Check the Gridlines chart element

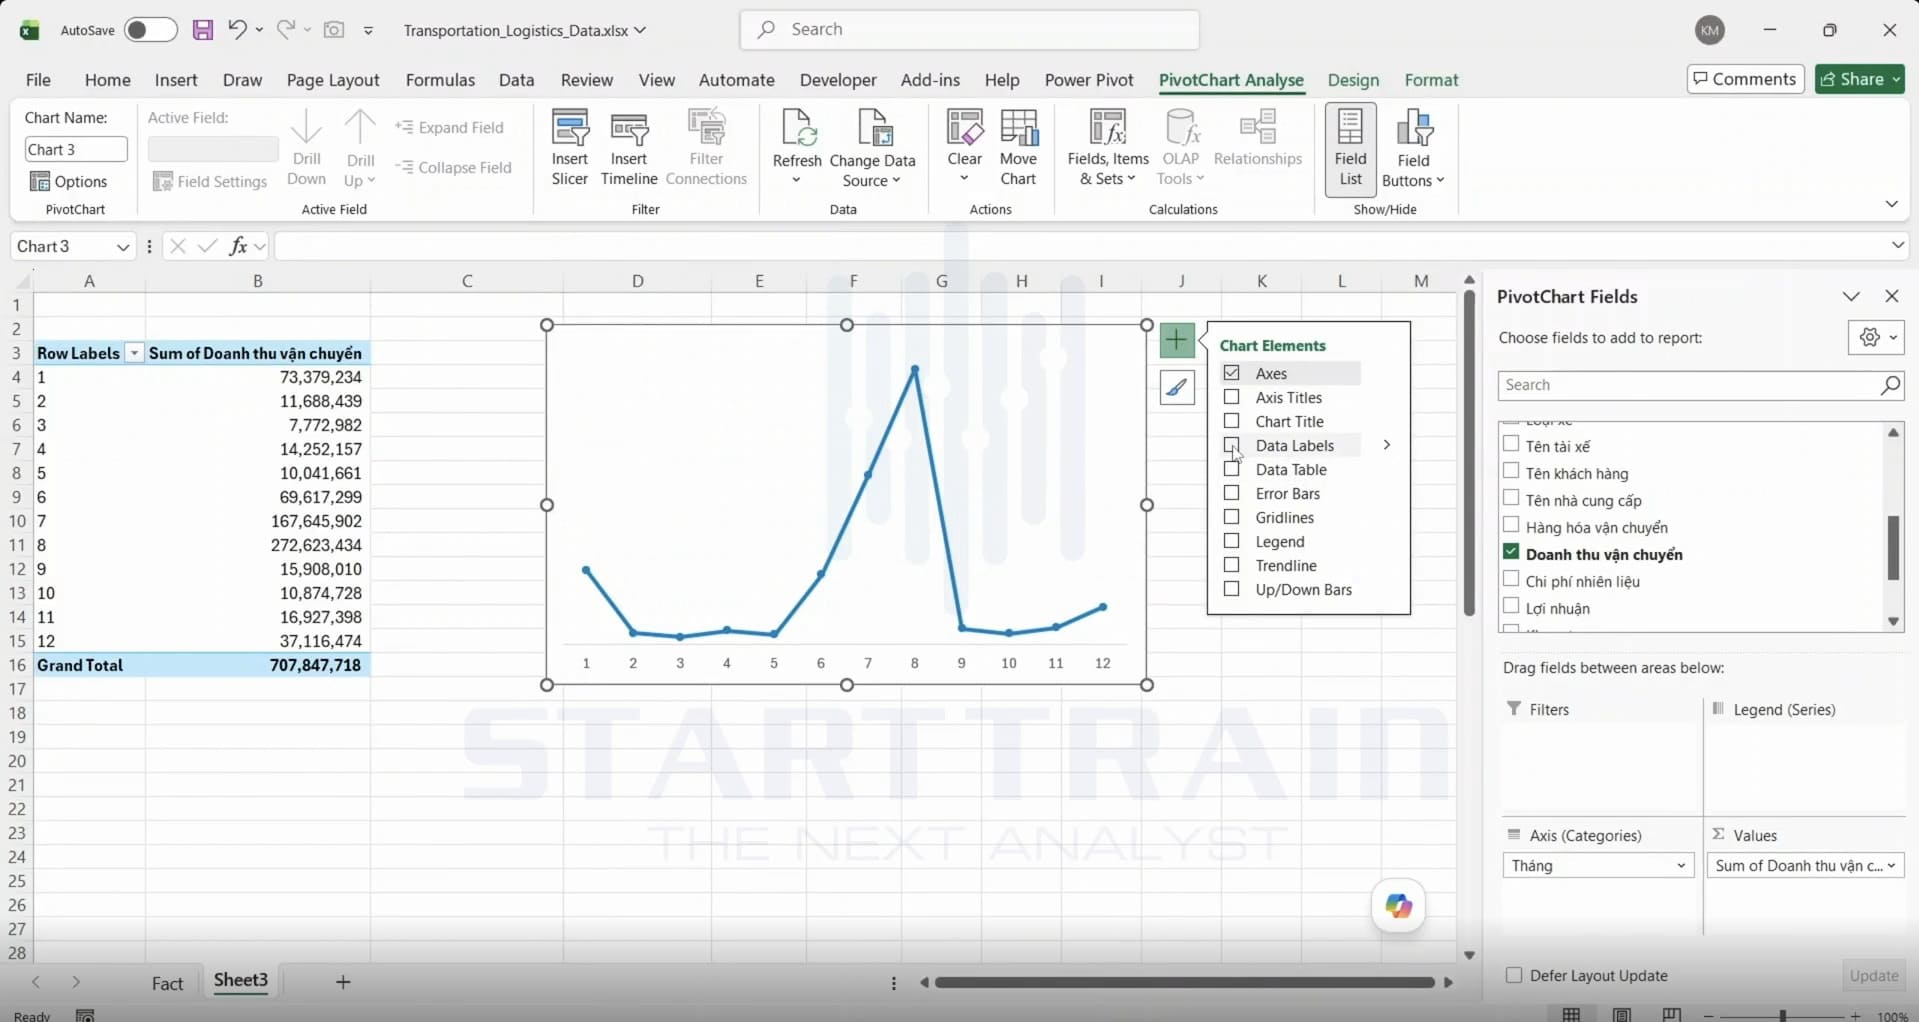pyautogui.click(x=1232, y=517)
